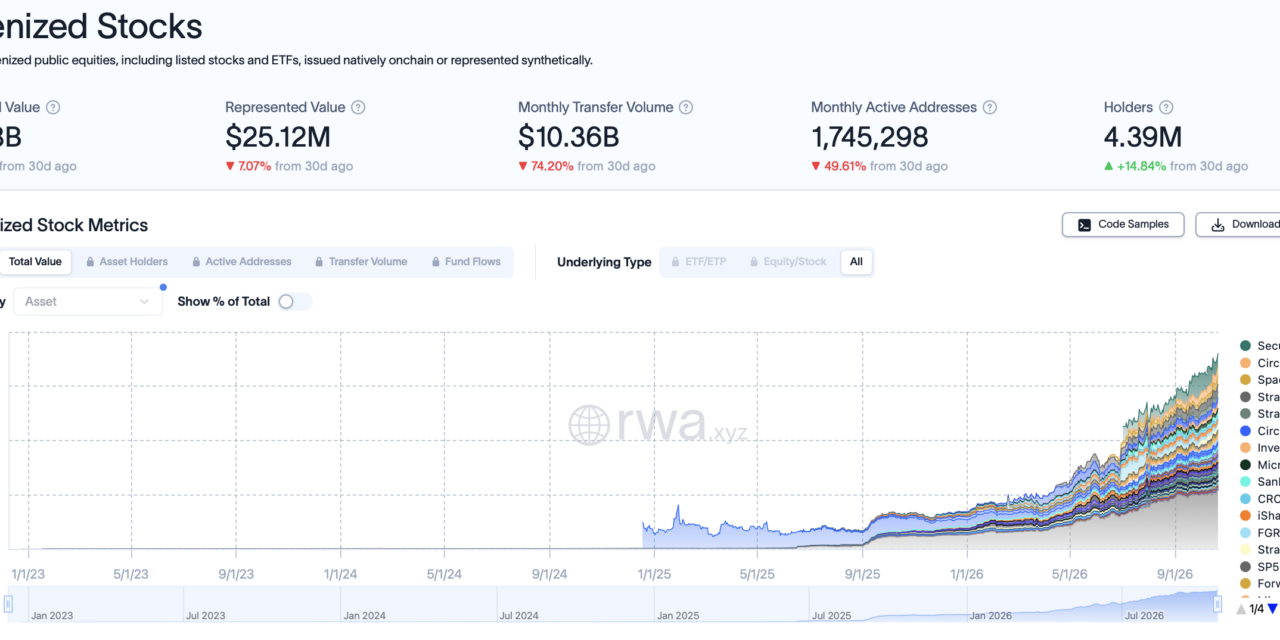This screenshot has height=640, width=1280.
Task: Click the +14.84% change indicator
Action: (1135, 166)
